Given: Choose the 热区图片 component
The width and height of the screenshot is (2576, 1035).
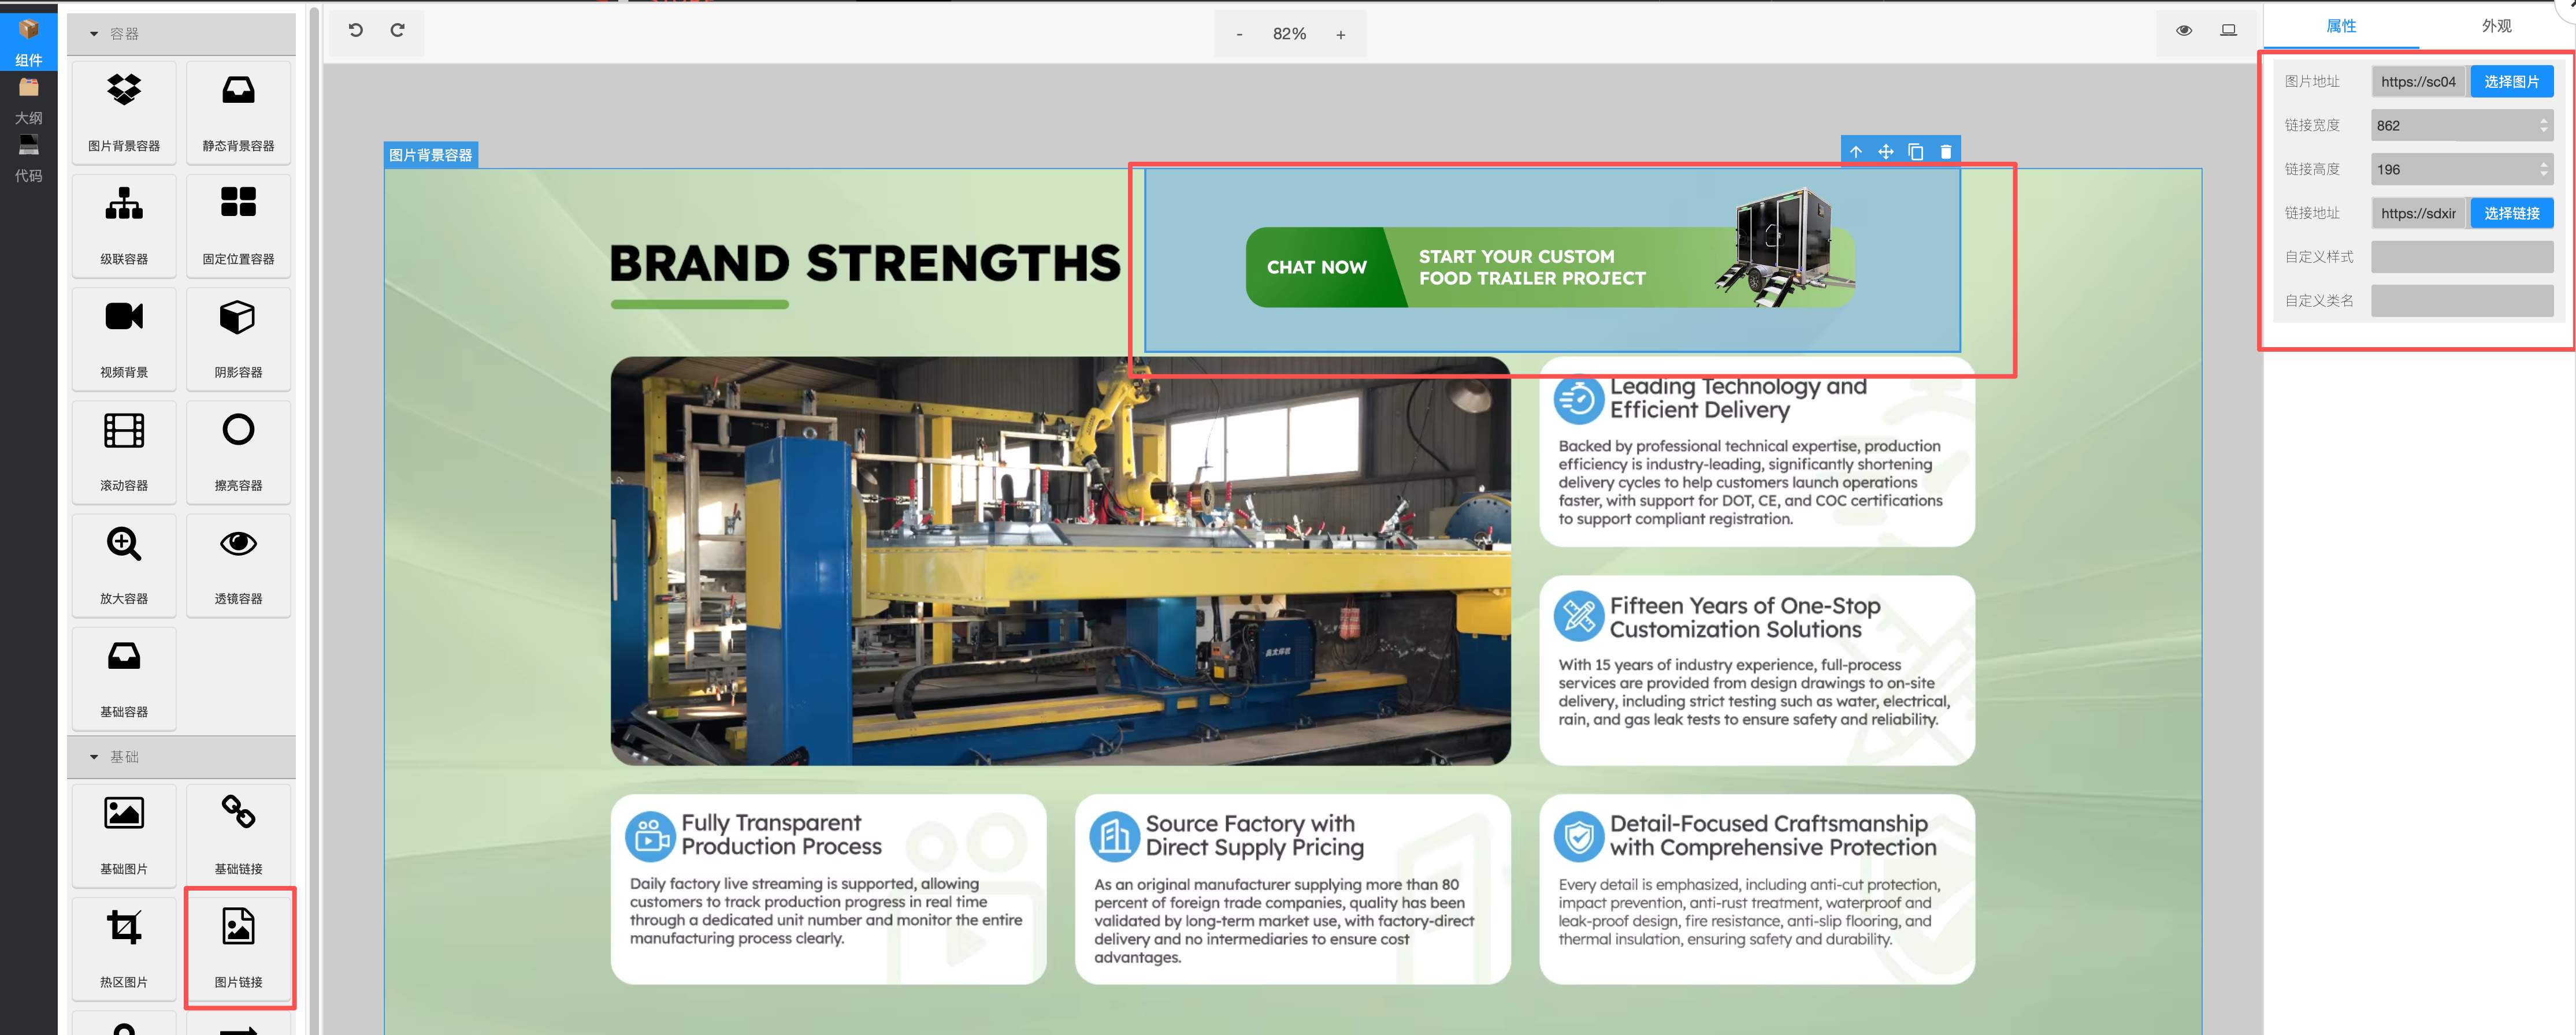Looking at the screenshot, I should 124,949.
